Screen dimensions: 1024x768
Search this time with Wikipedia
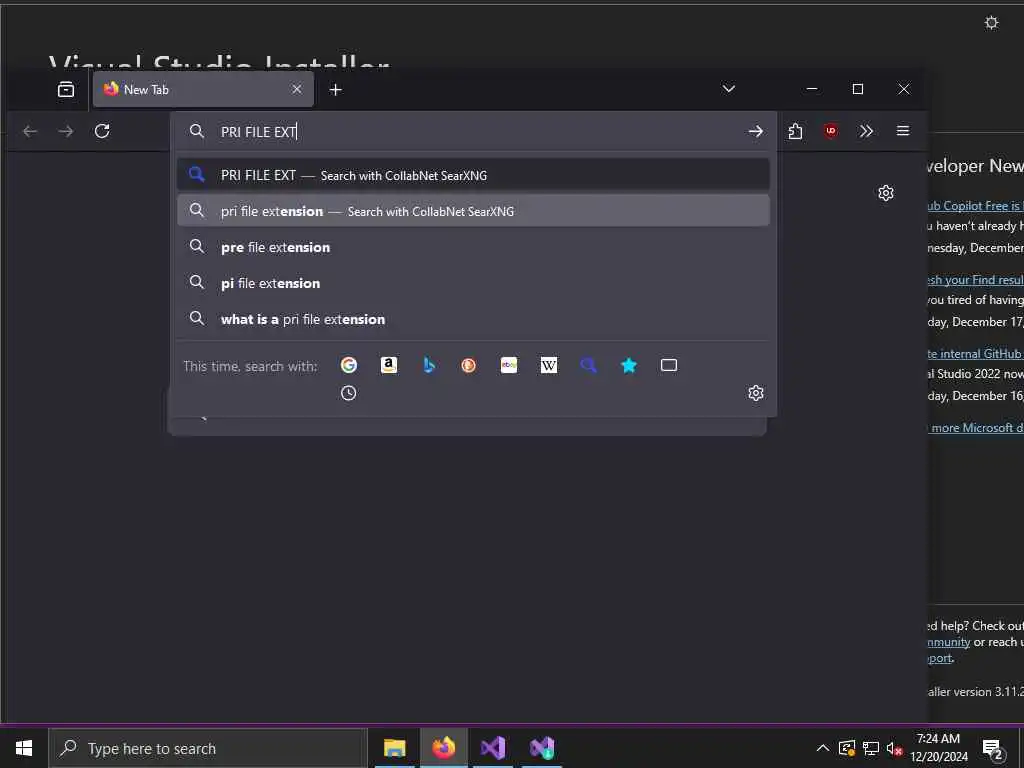[549, 365]
